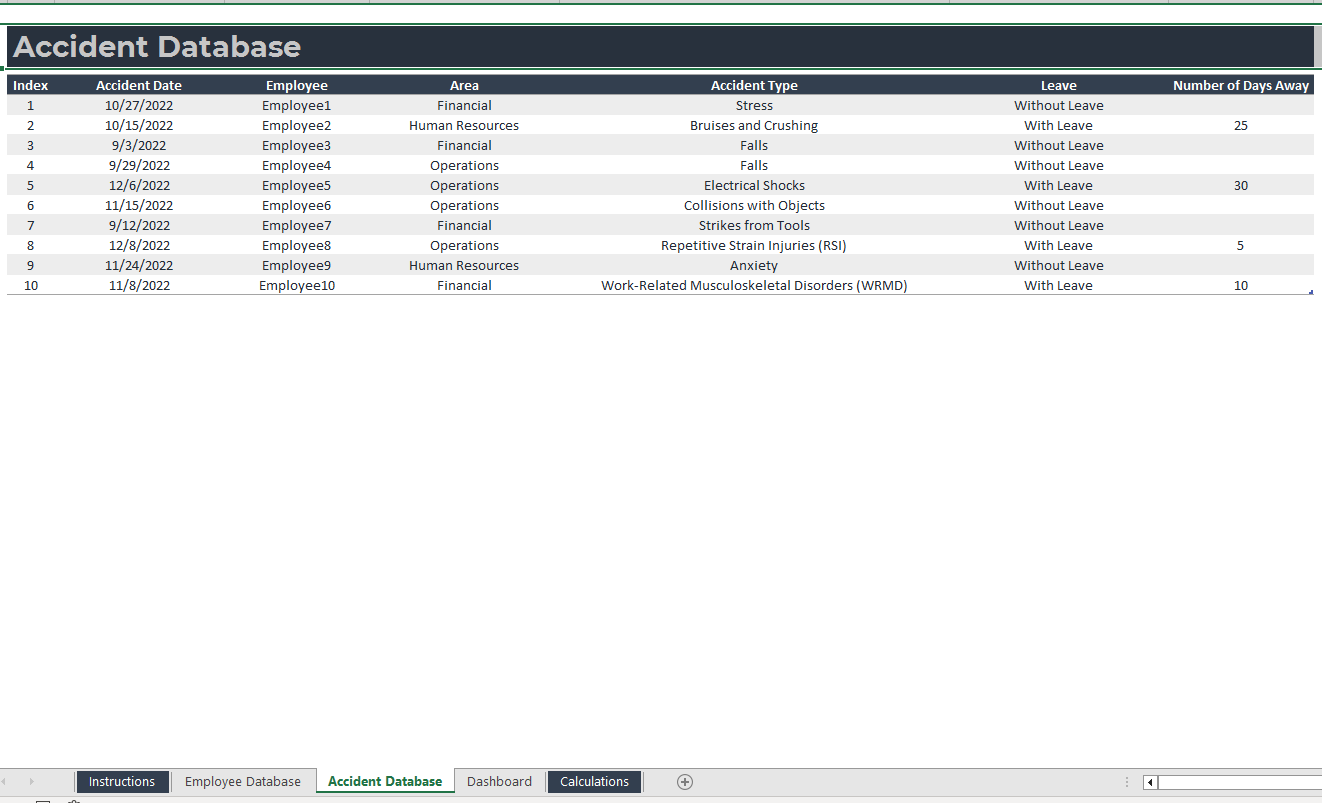Open the Dashboard sheet tab
The width and height of the screenshot is (1322, 803).
(x=499, y=782)
